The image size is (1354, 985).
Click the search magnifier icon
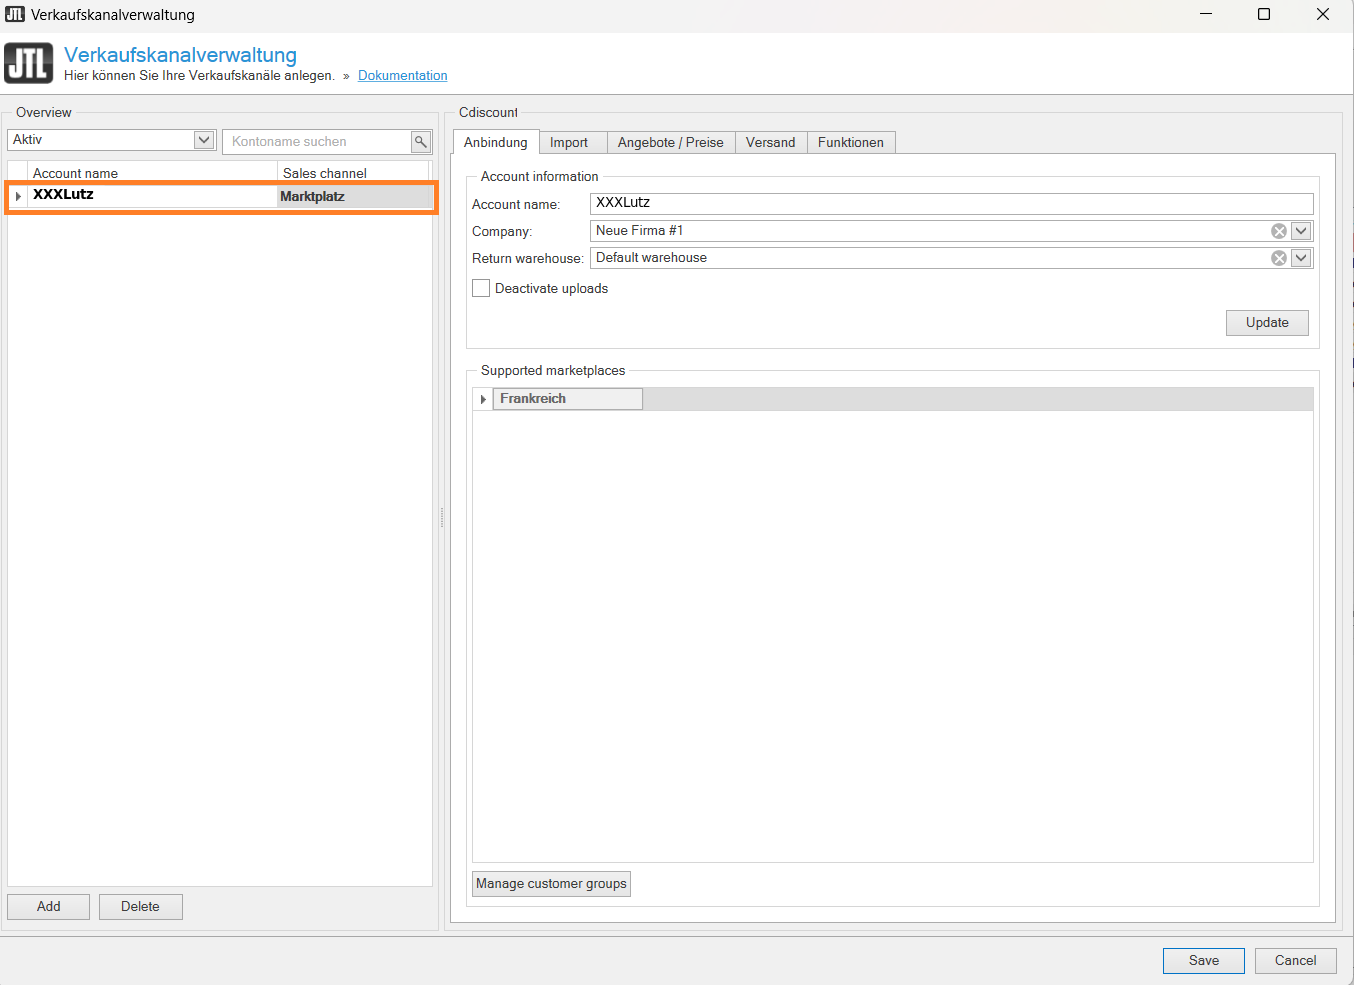pyautogui.click(x=421, y=142)
